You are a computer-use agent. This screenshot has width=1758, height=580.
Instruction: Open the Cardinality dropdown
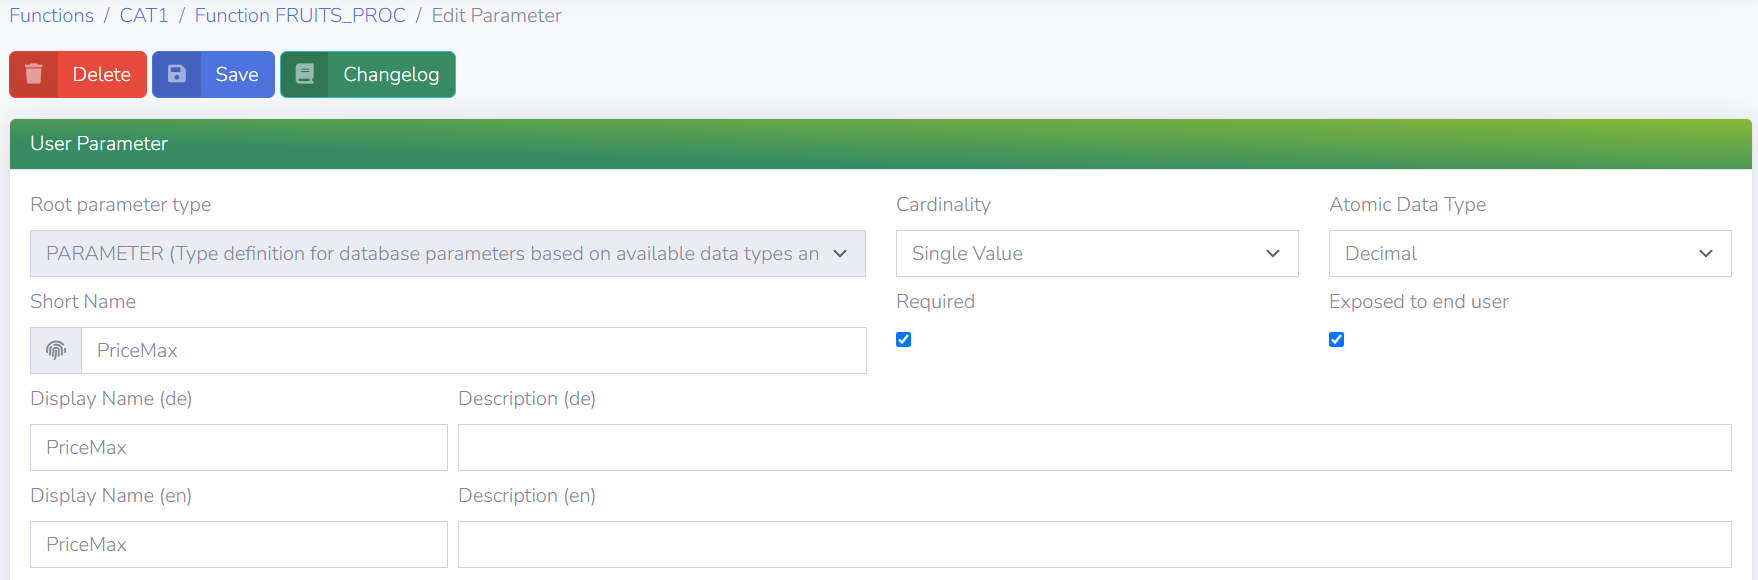[1096, 253]
